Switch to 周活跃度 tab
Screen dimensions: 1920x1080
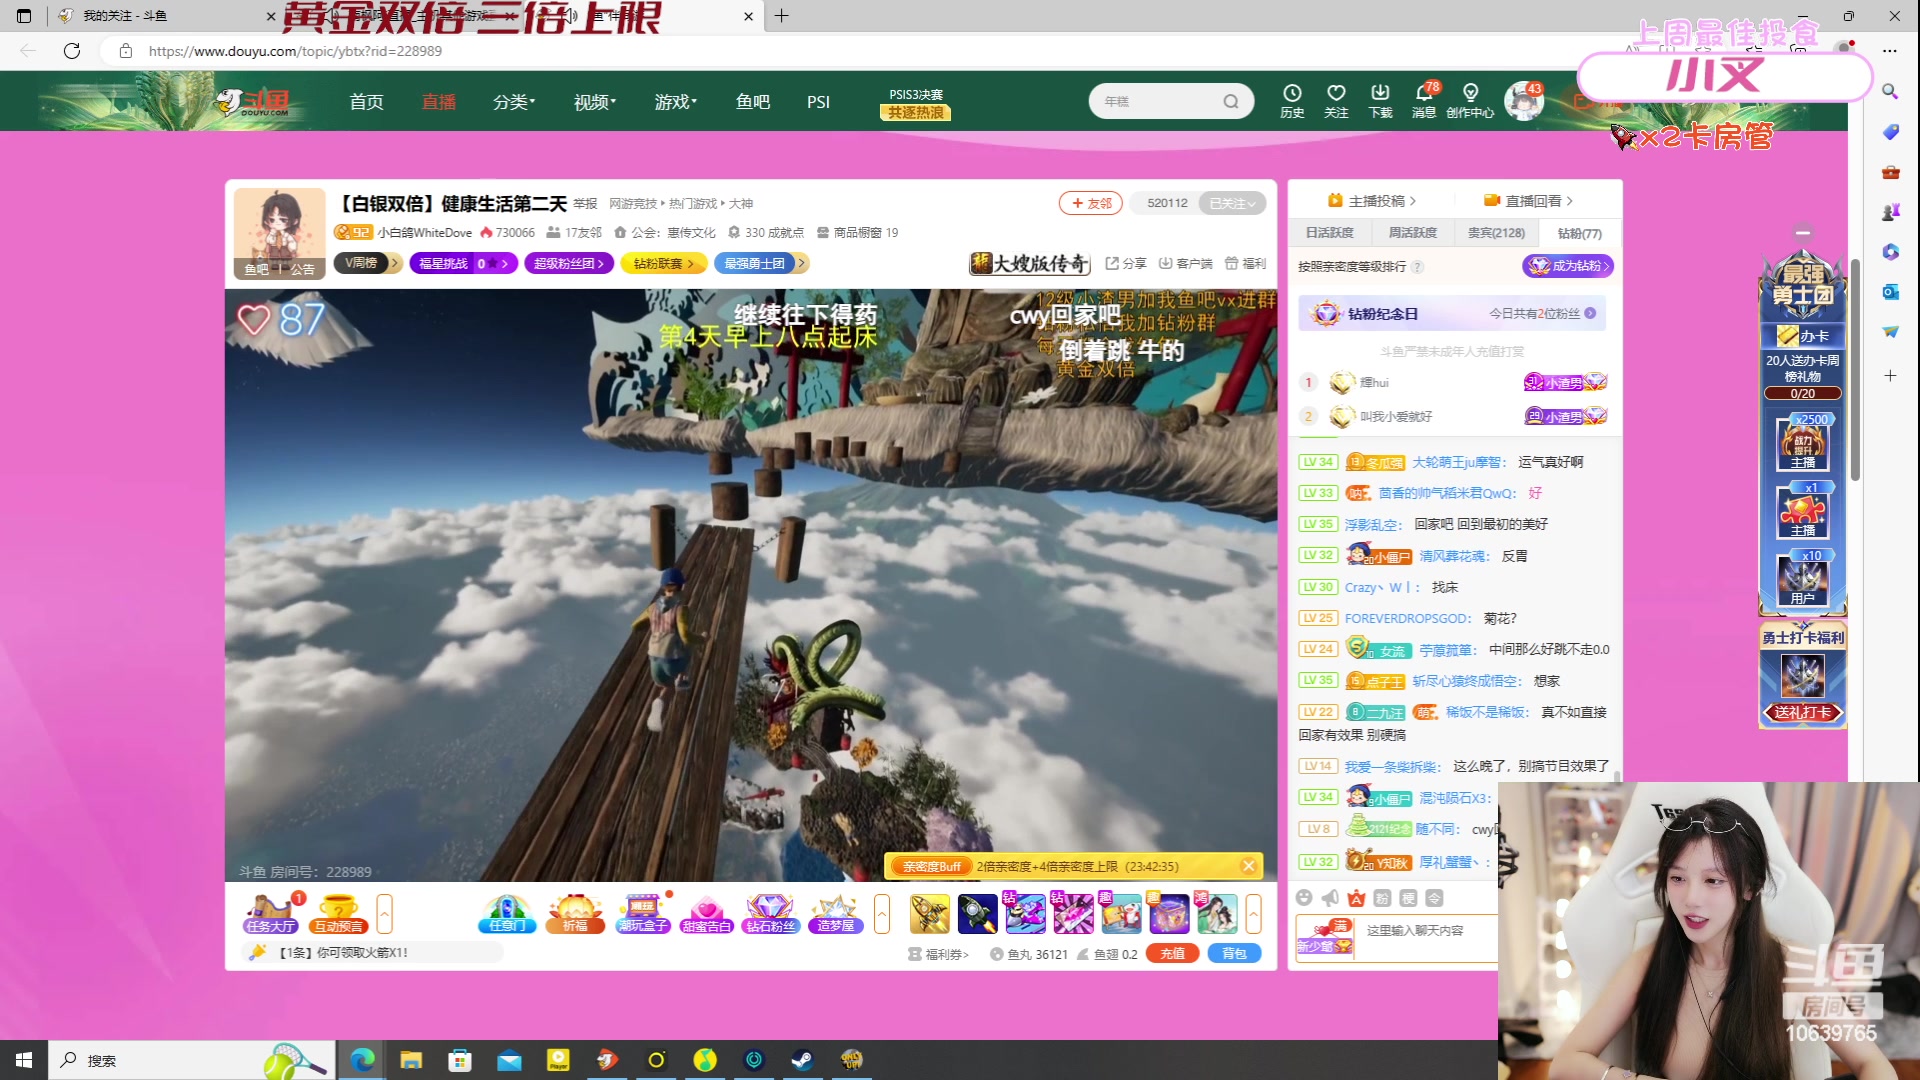pos(1412,233)
